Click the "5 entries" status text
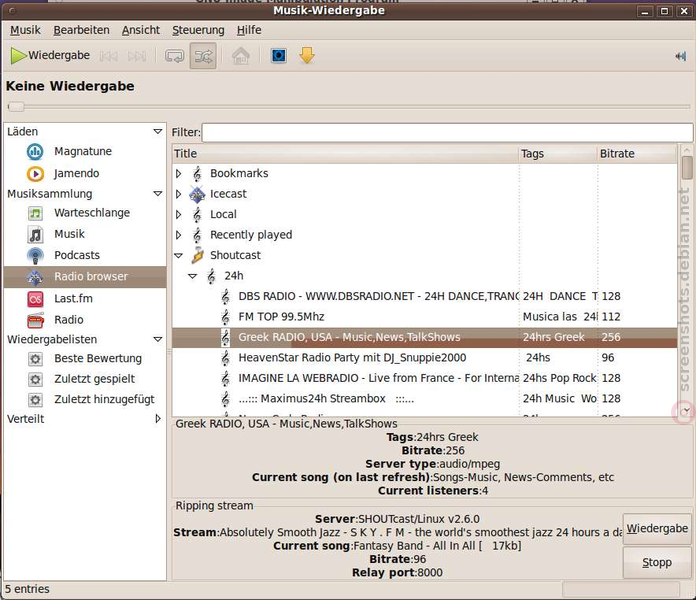Viewport: 696px width, 600px height. (x=27, y=589)
